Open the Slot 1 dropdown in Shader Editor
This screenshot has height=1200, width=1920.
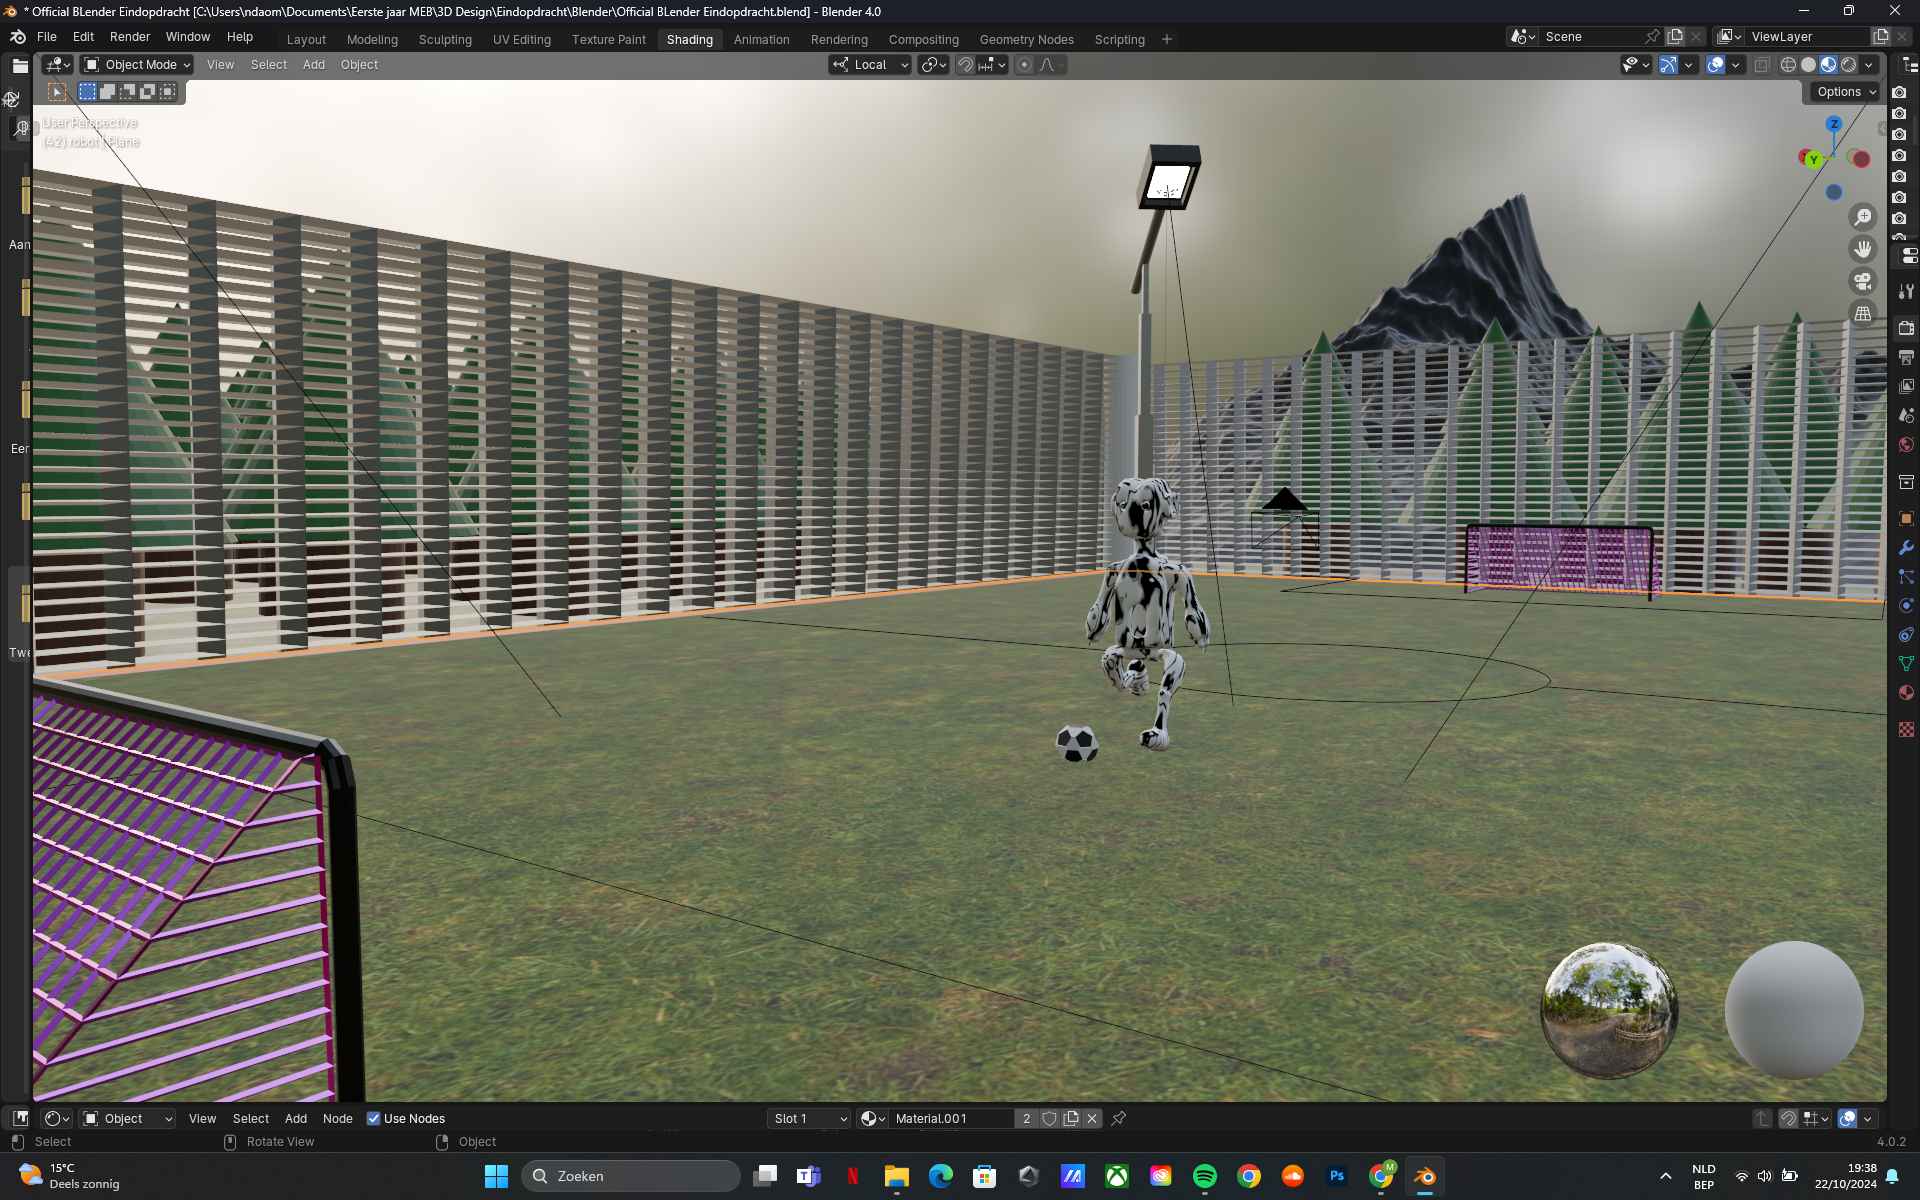(x=808, y=1119)
